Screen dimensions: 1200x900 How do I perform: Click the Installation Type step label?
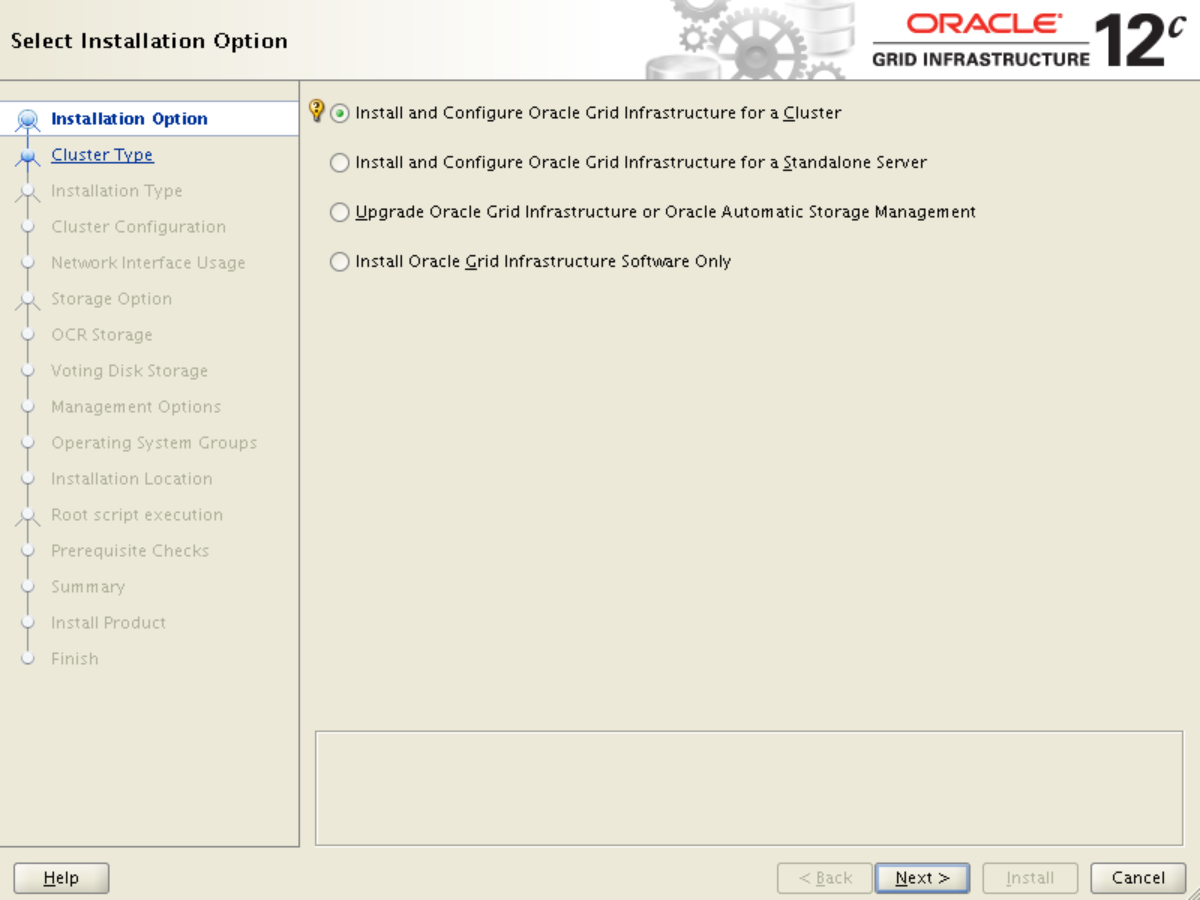(x=117, y=191)
